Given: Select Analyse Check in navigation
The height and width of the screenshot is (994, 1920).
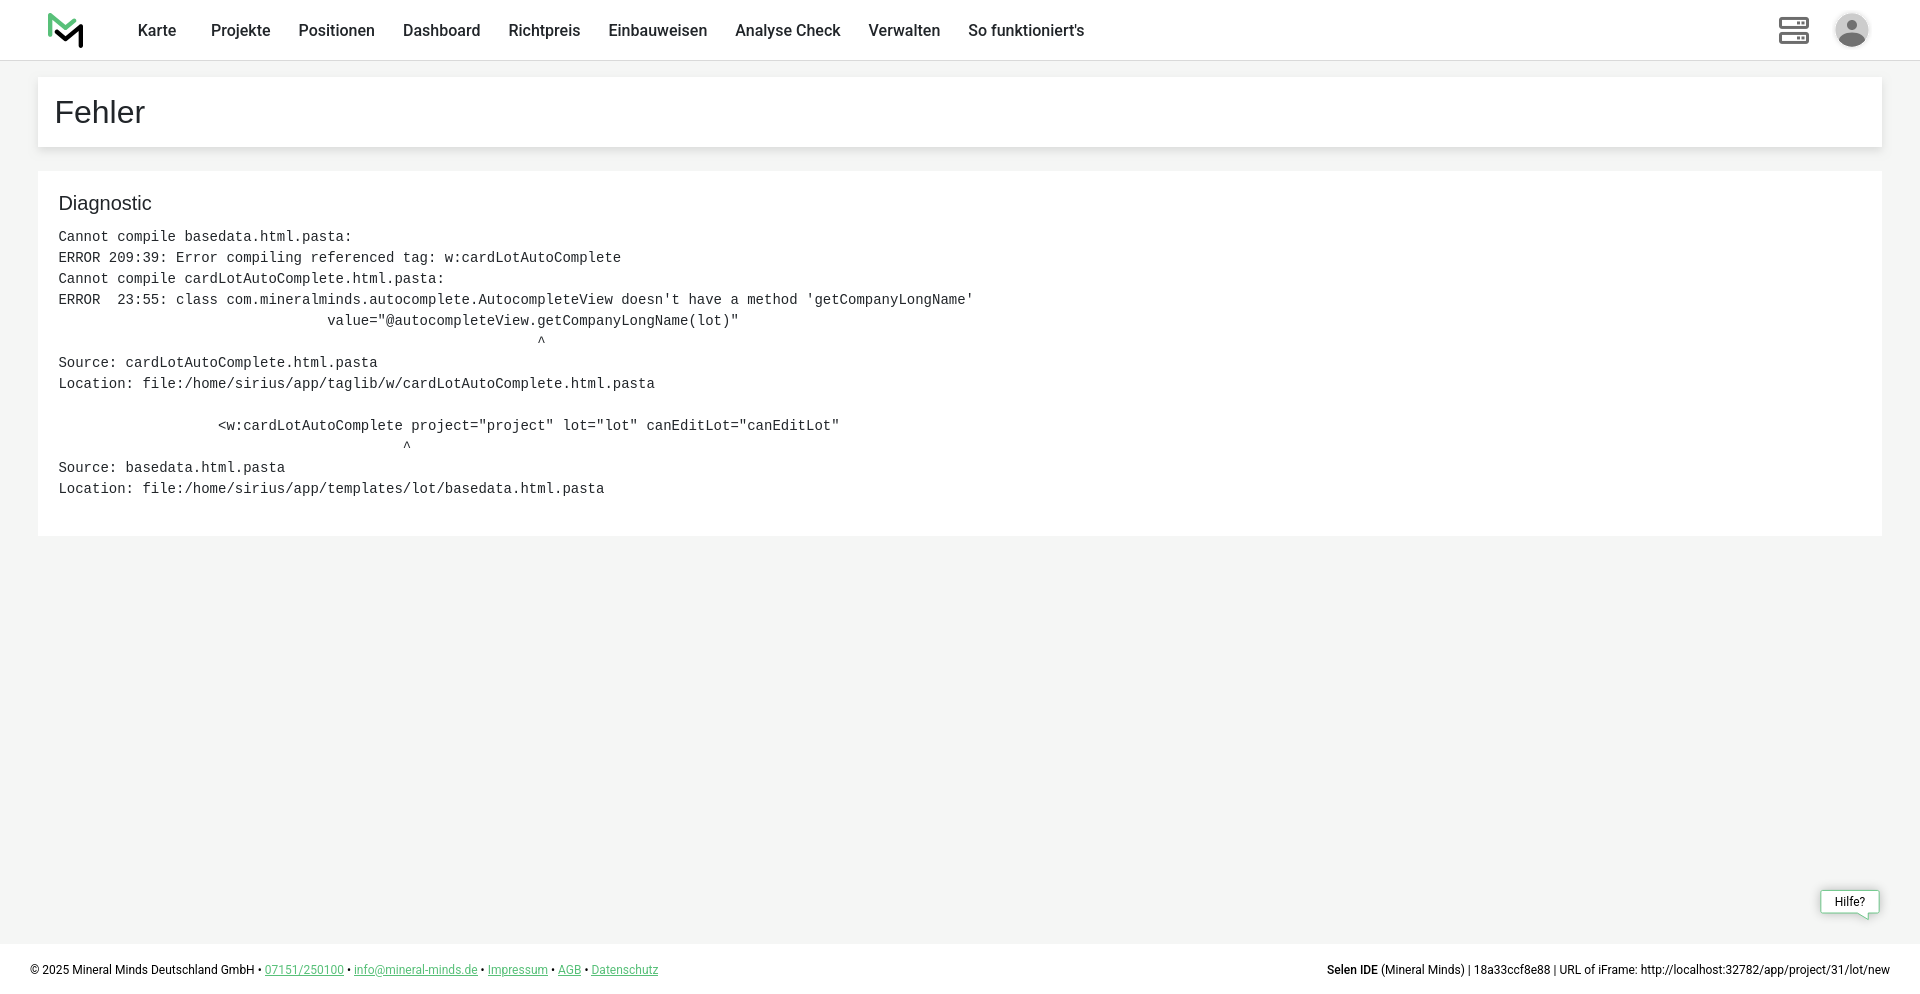Looking at the screenshot, I should (x=787, y=31).
